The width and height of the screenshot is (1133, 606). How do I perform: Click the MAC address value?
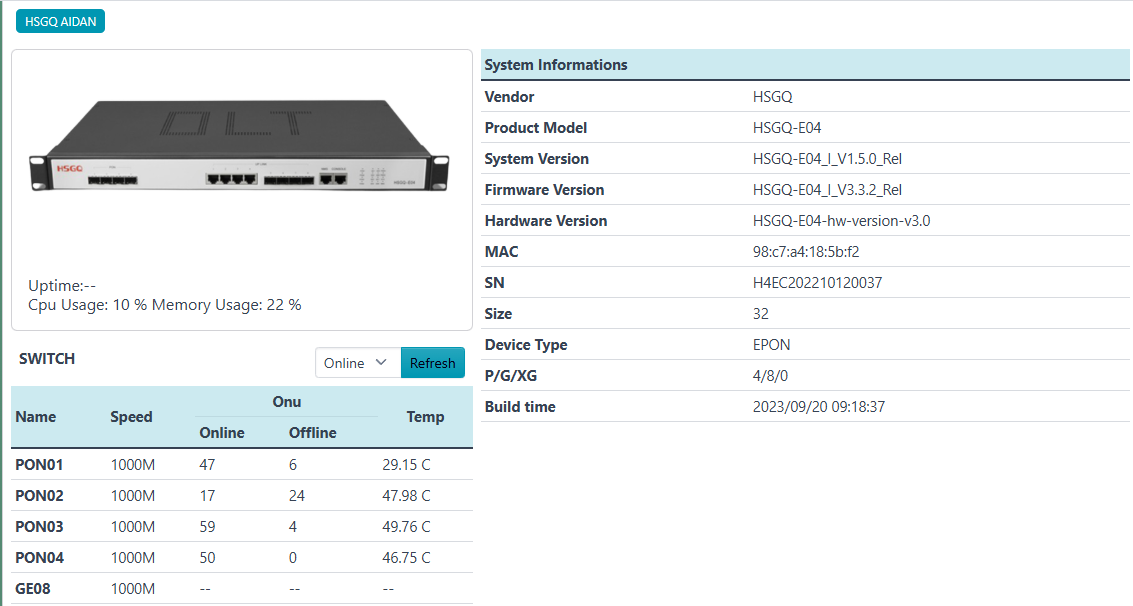click(x=805, y=252)
